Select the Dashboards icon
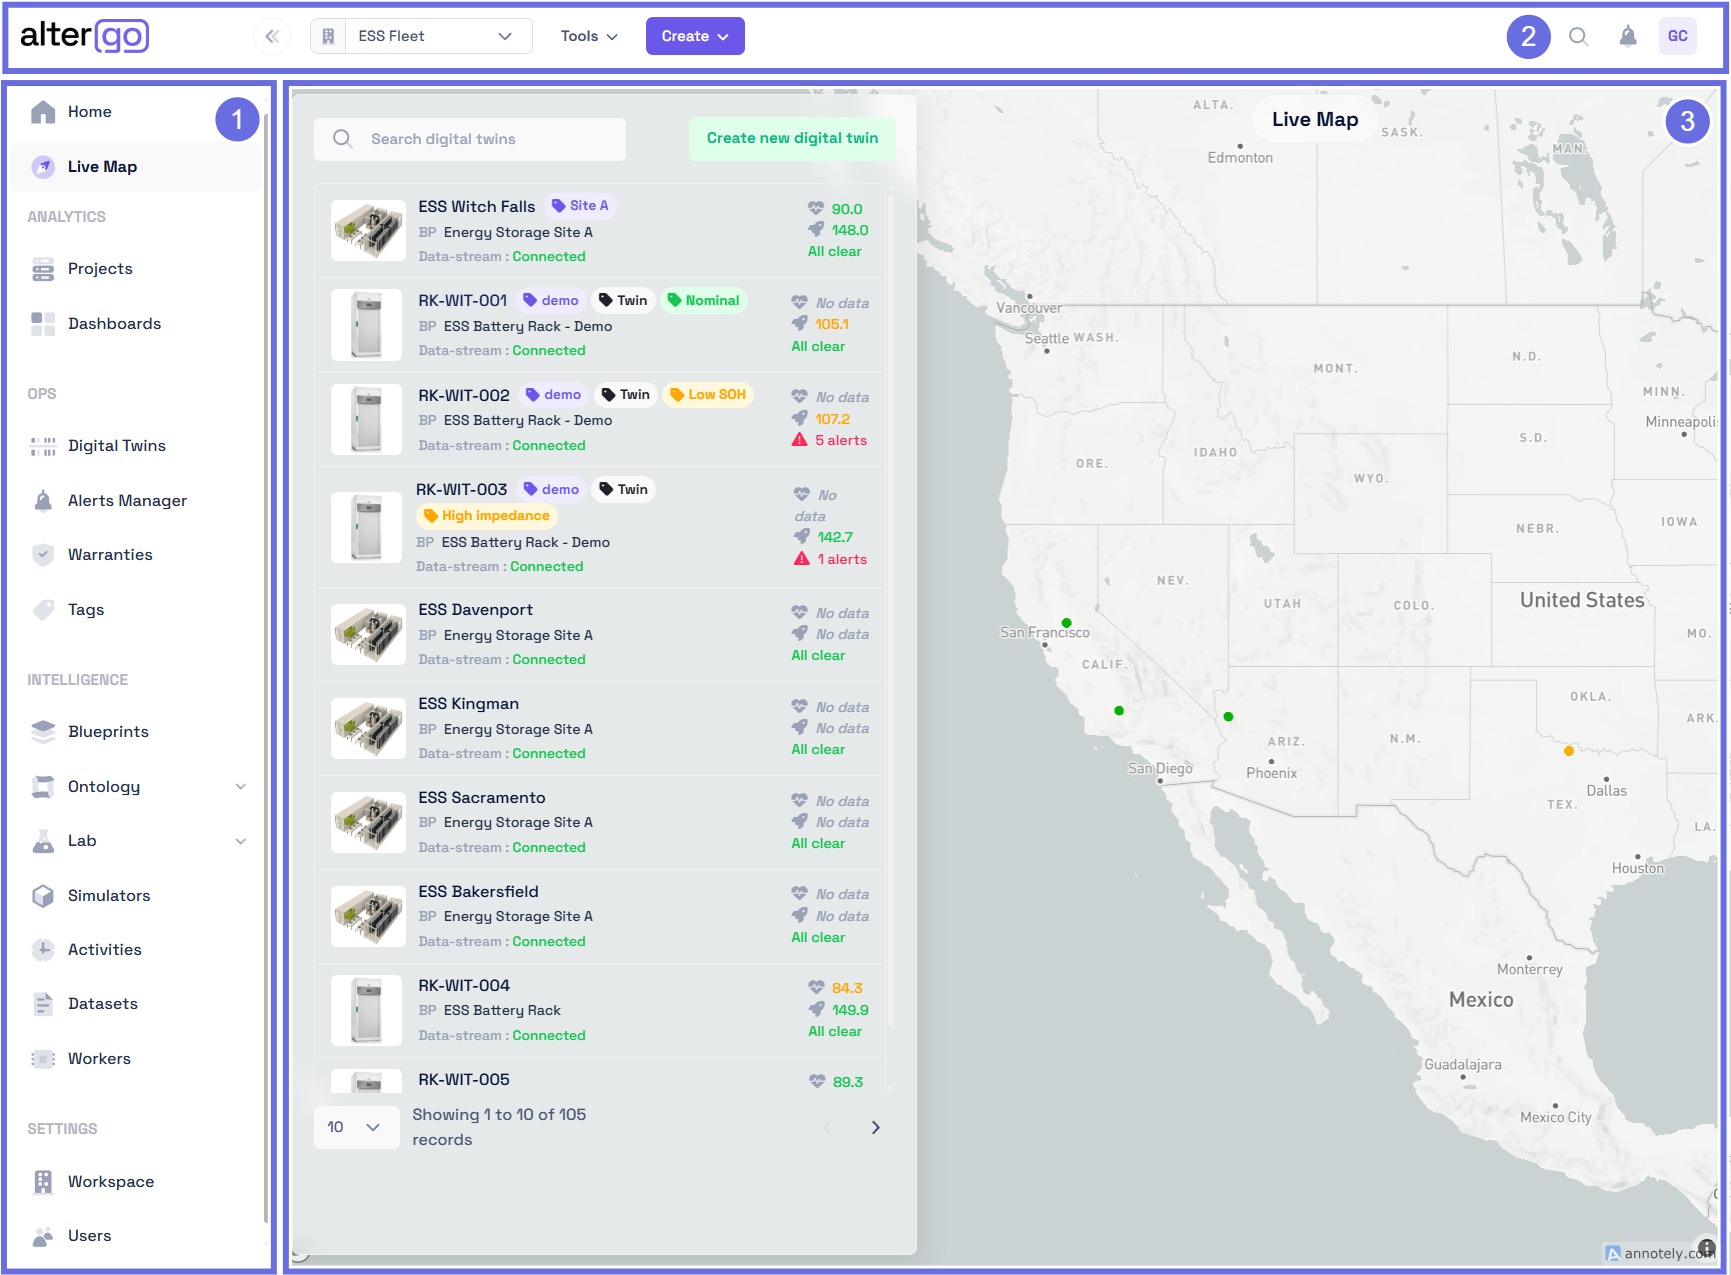 click(42, 323)
